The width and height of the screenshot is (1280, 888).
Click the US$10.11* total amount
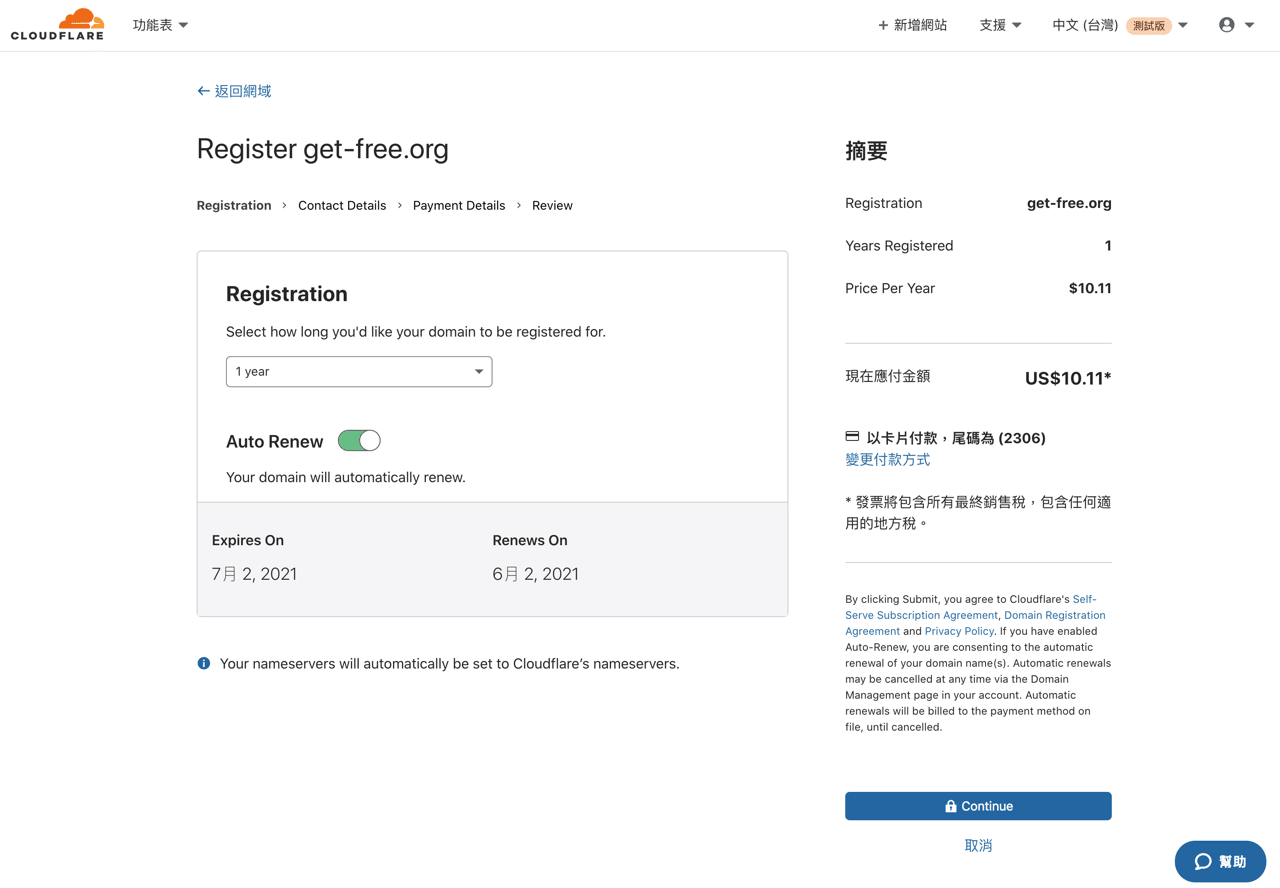tap(1068, 378)
